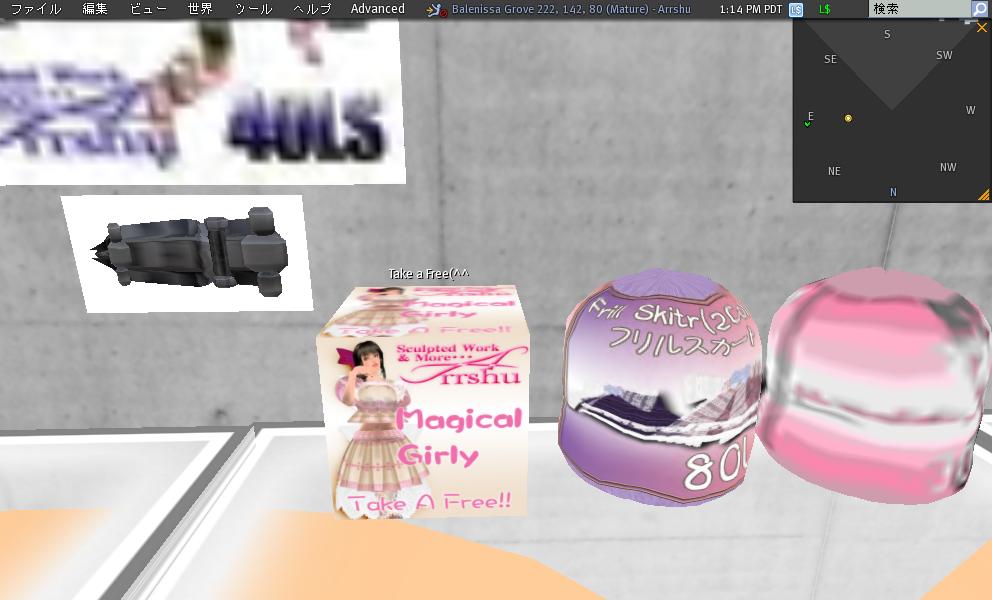Click the SE compass label on mini-map
This screenshot has width=992, height=600.
point(831,59)
